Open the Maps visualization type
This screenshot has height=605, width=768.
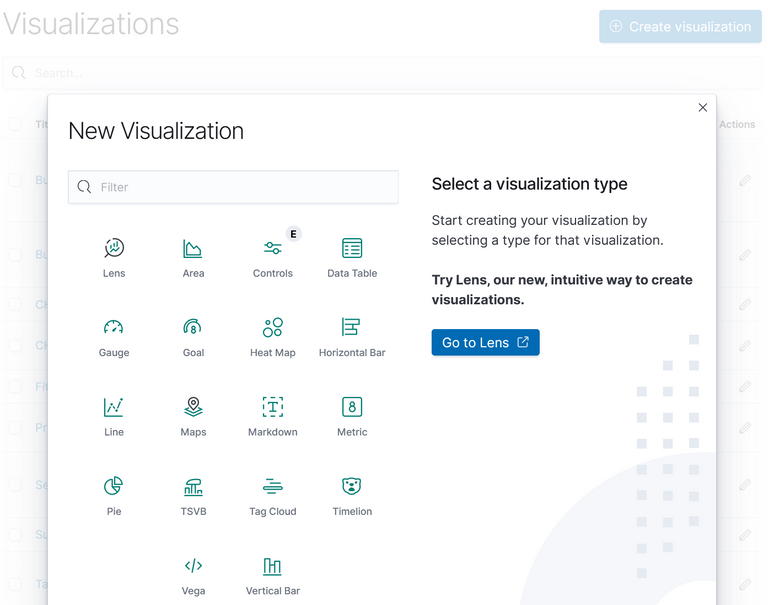point(193,416)
